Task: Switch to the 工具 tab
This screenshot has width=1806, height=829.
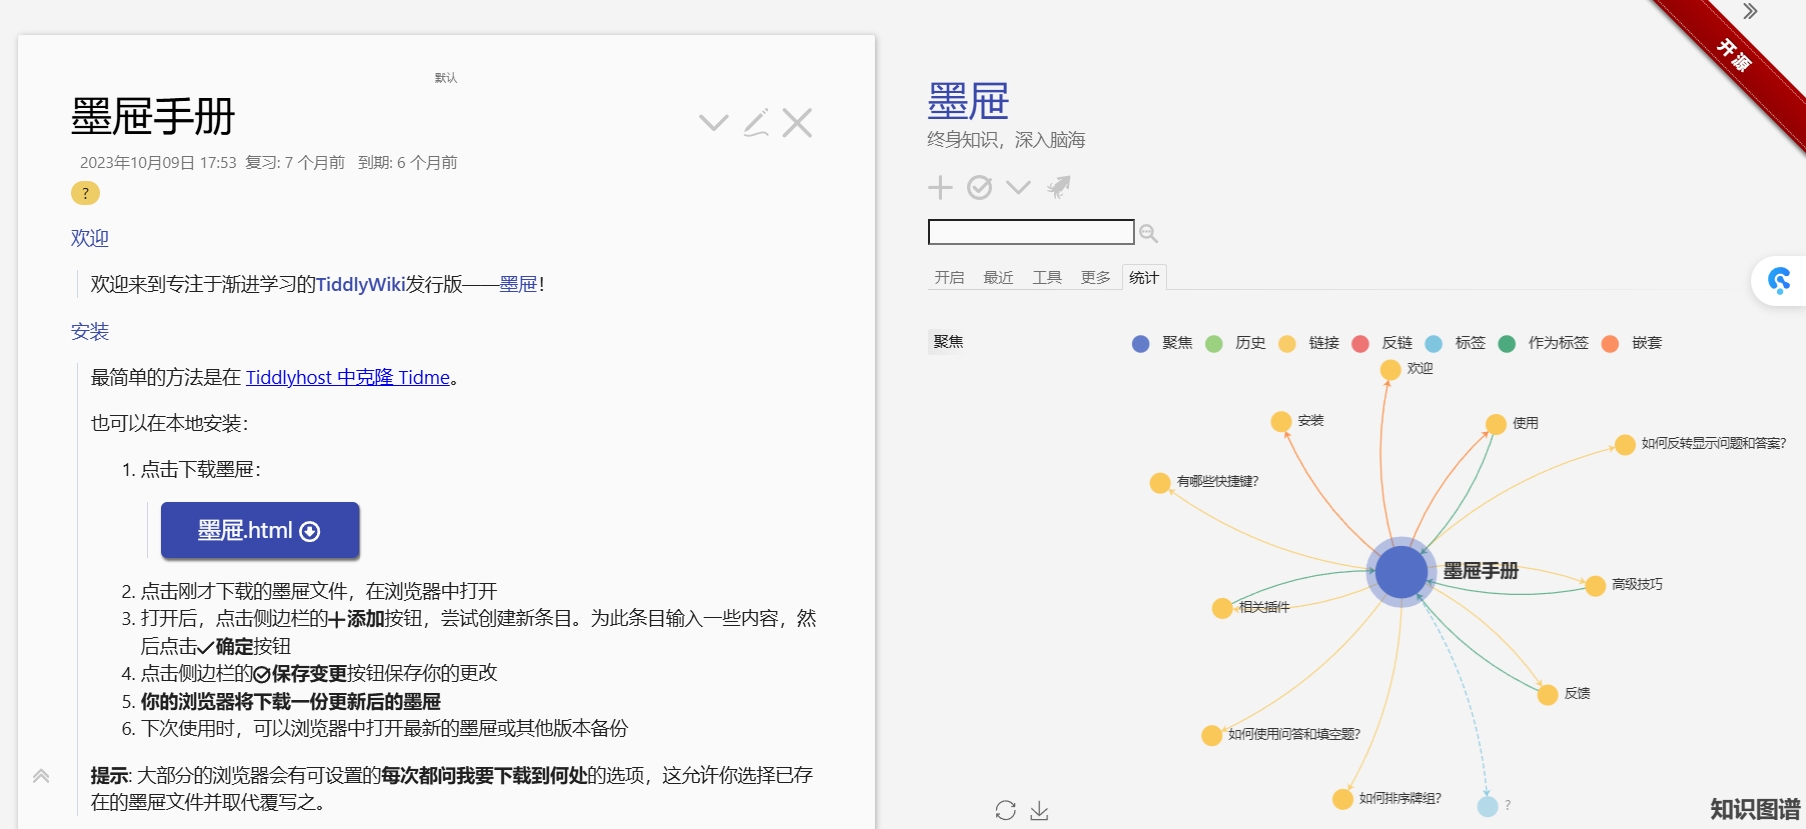Action: point(1047,277)
